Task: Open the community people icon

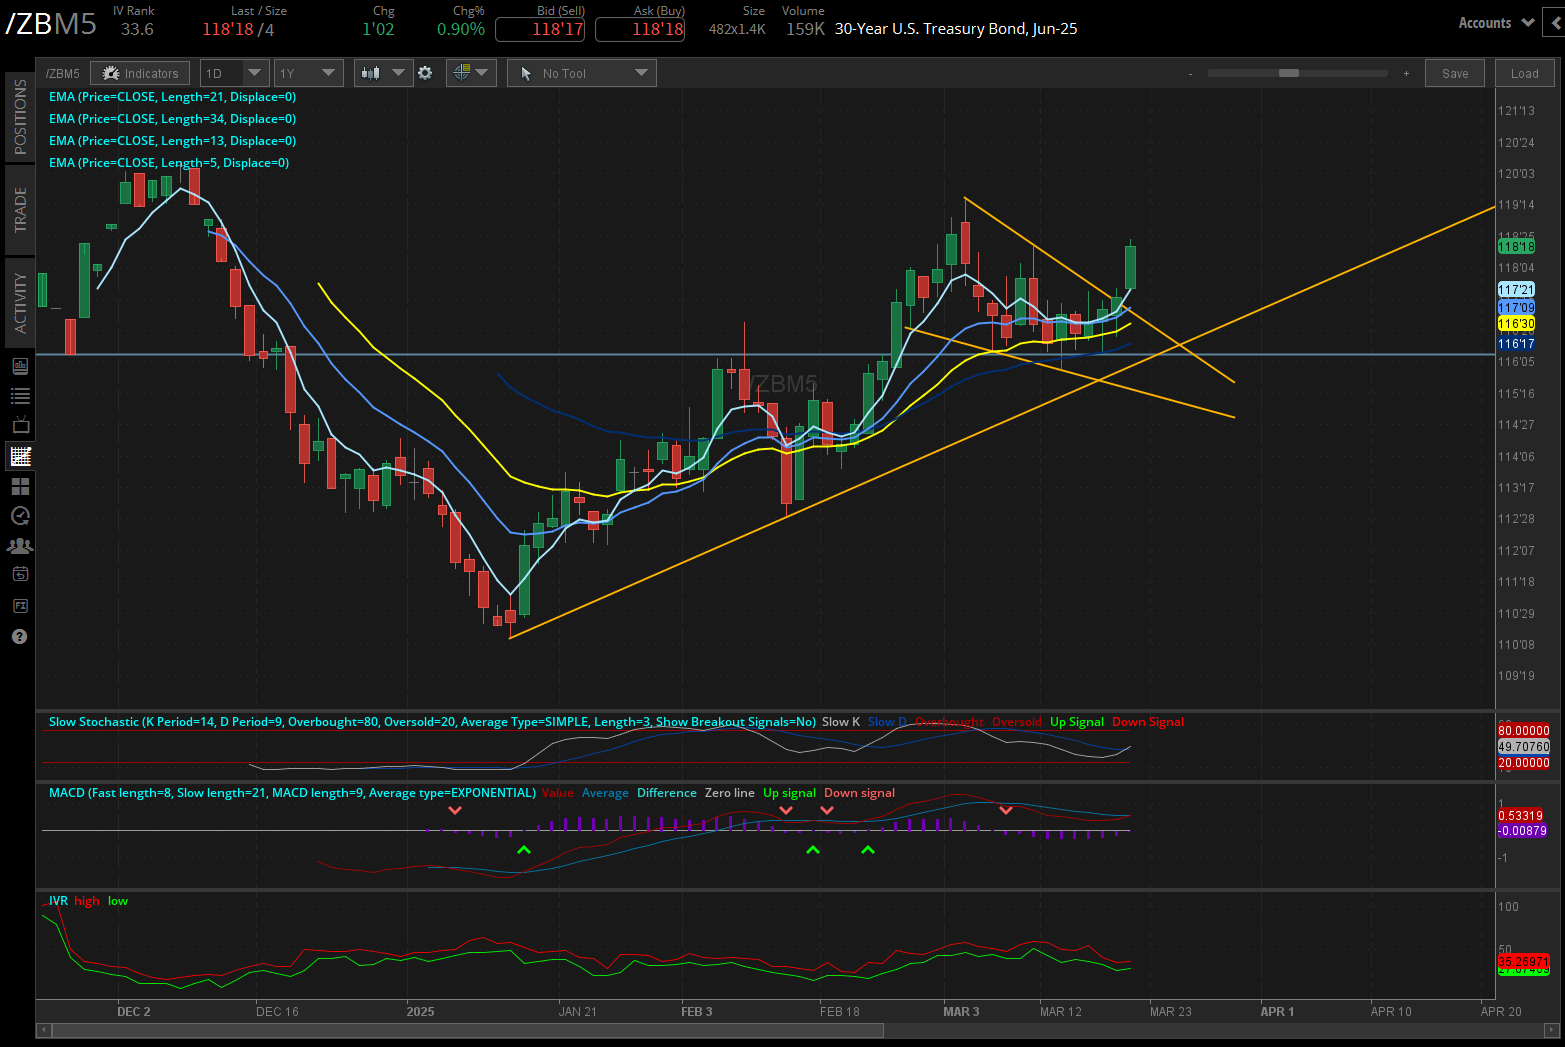Action: [x=20, y=545]
